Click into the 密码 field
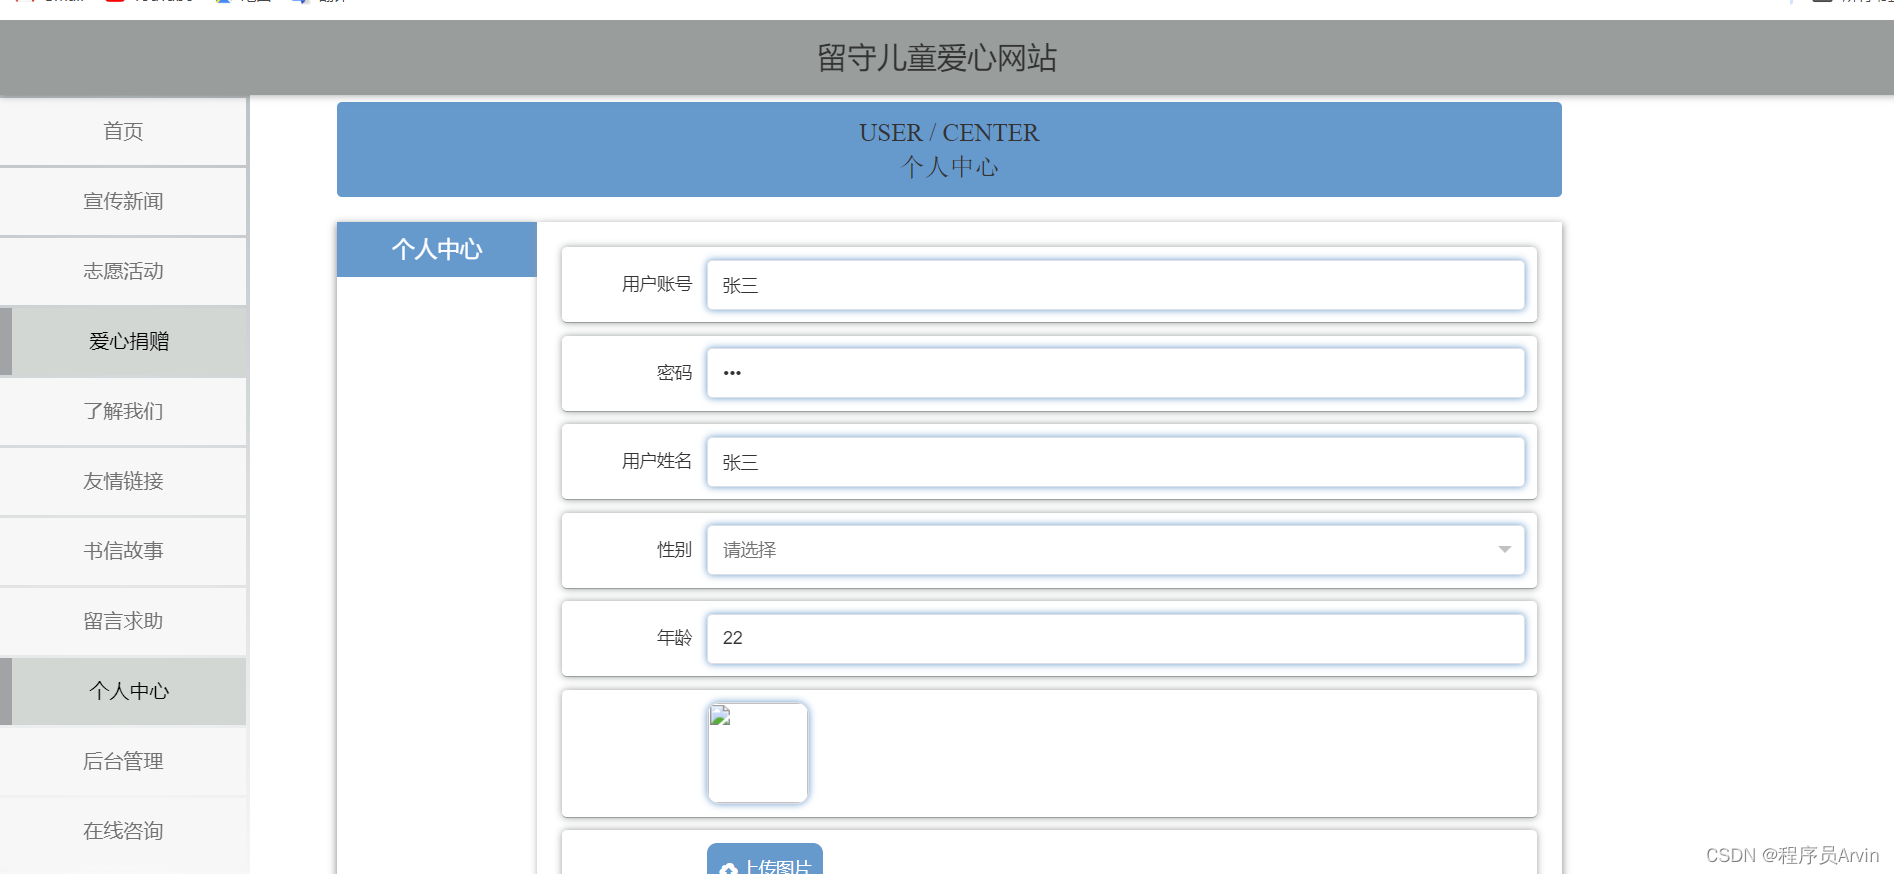 point(1115,373)
